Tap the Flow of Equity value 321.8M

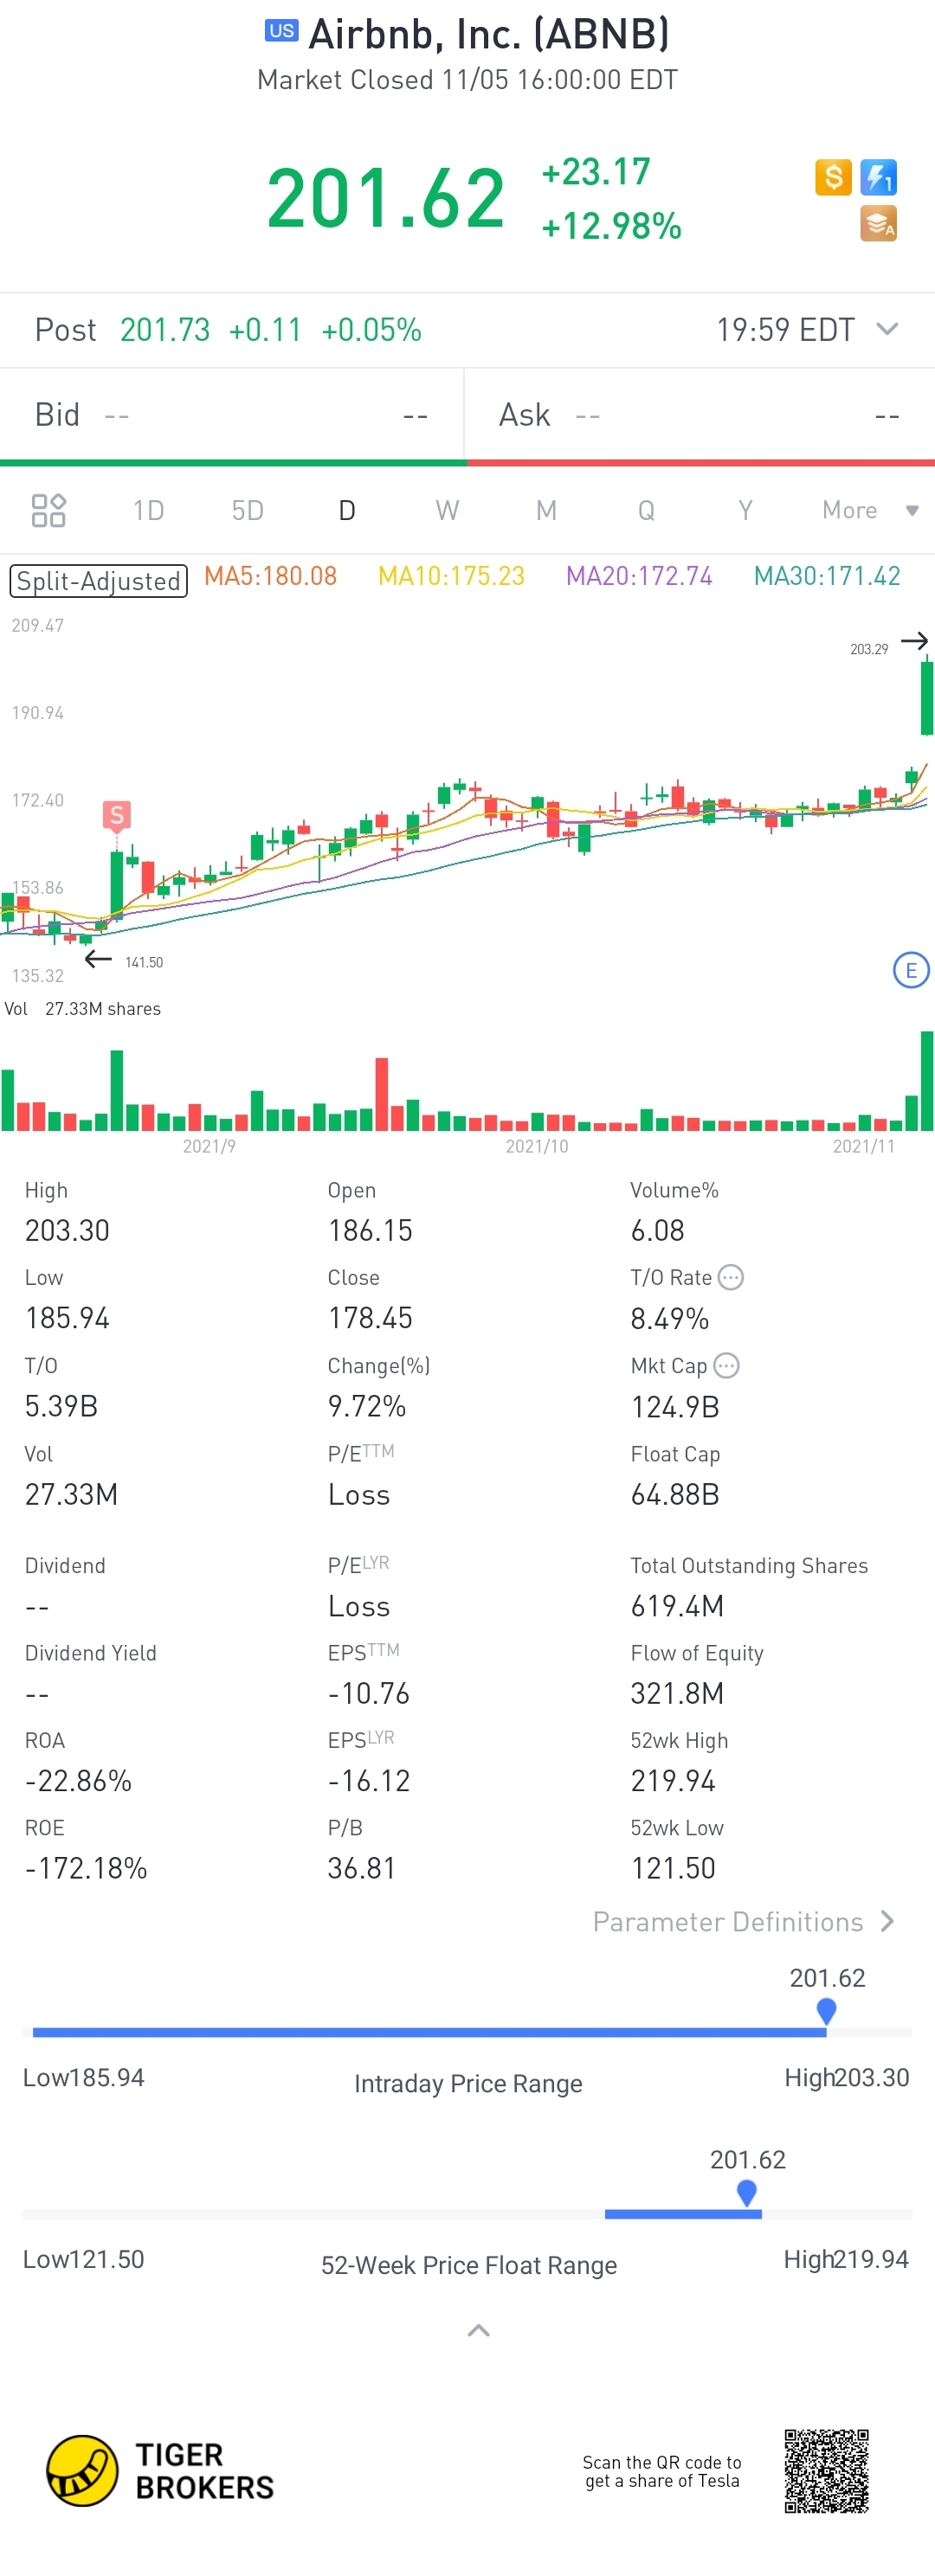pos(677,1693)
